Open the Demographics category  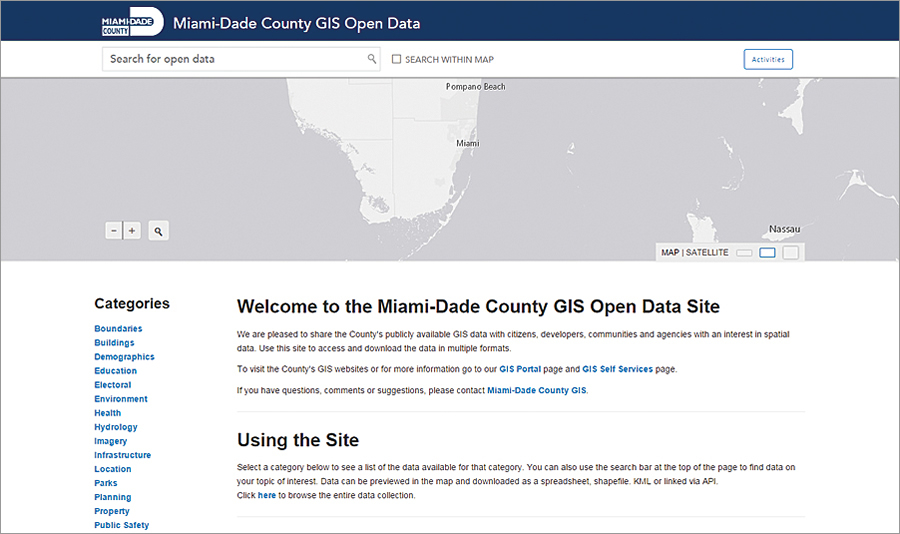pos(125,357)
